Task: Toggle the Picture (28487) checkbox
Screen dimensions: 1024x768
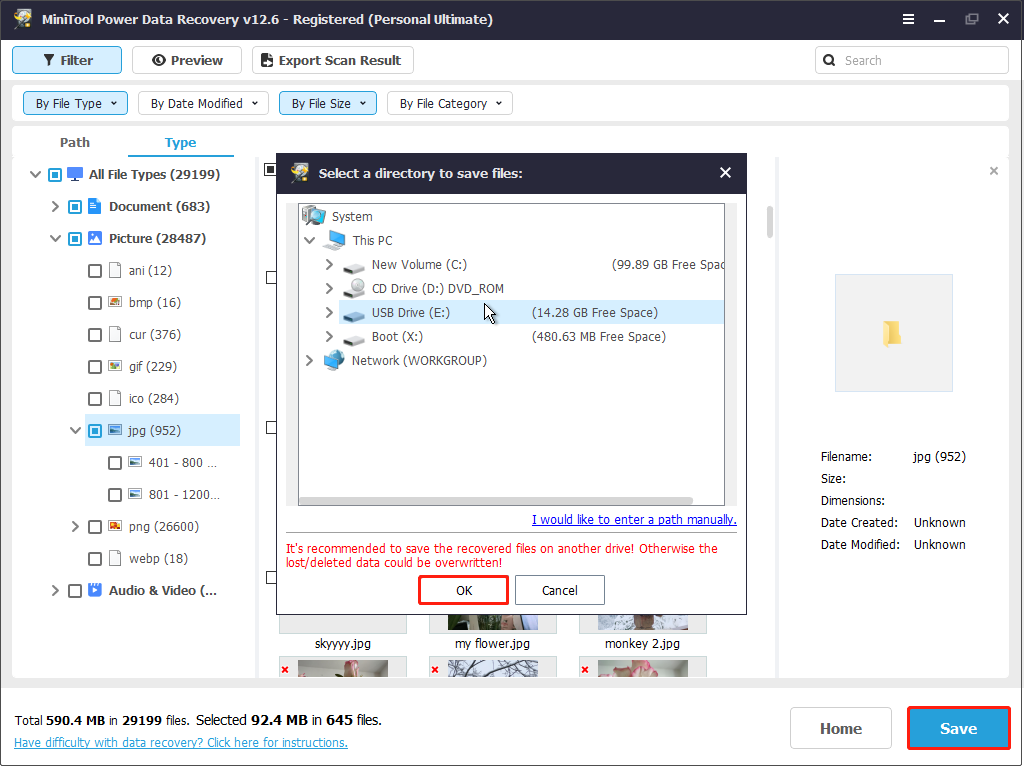Action: pos(75,238)
